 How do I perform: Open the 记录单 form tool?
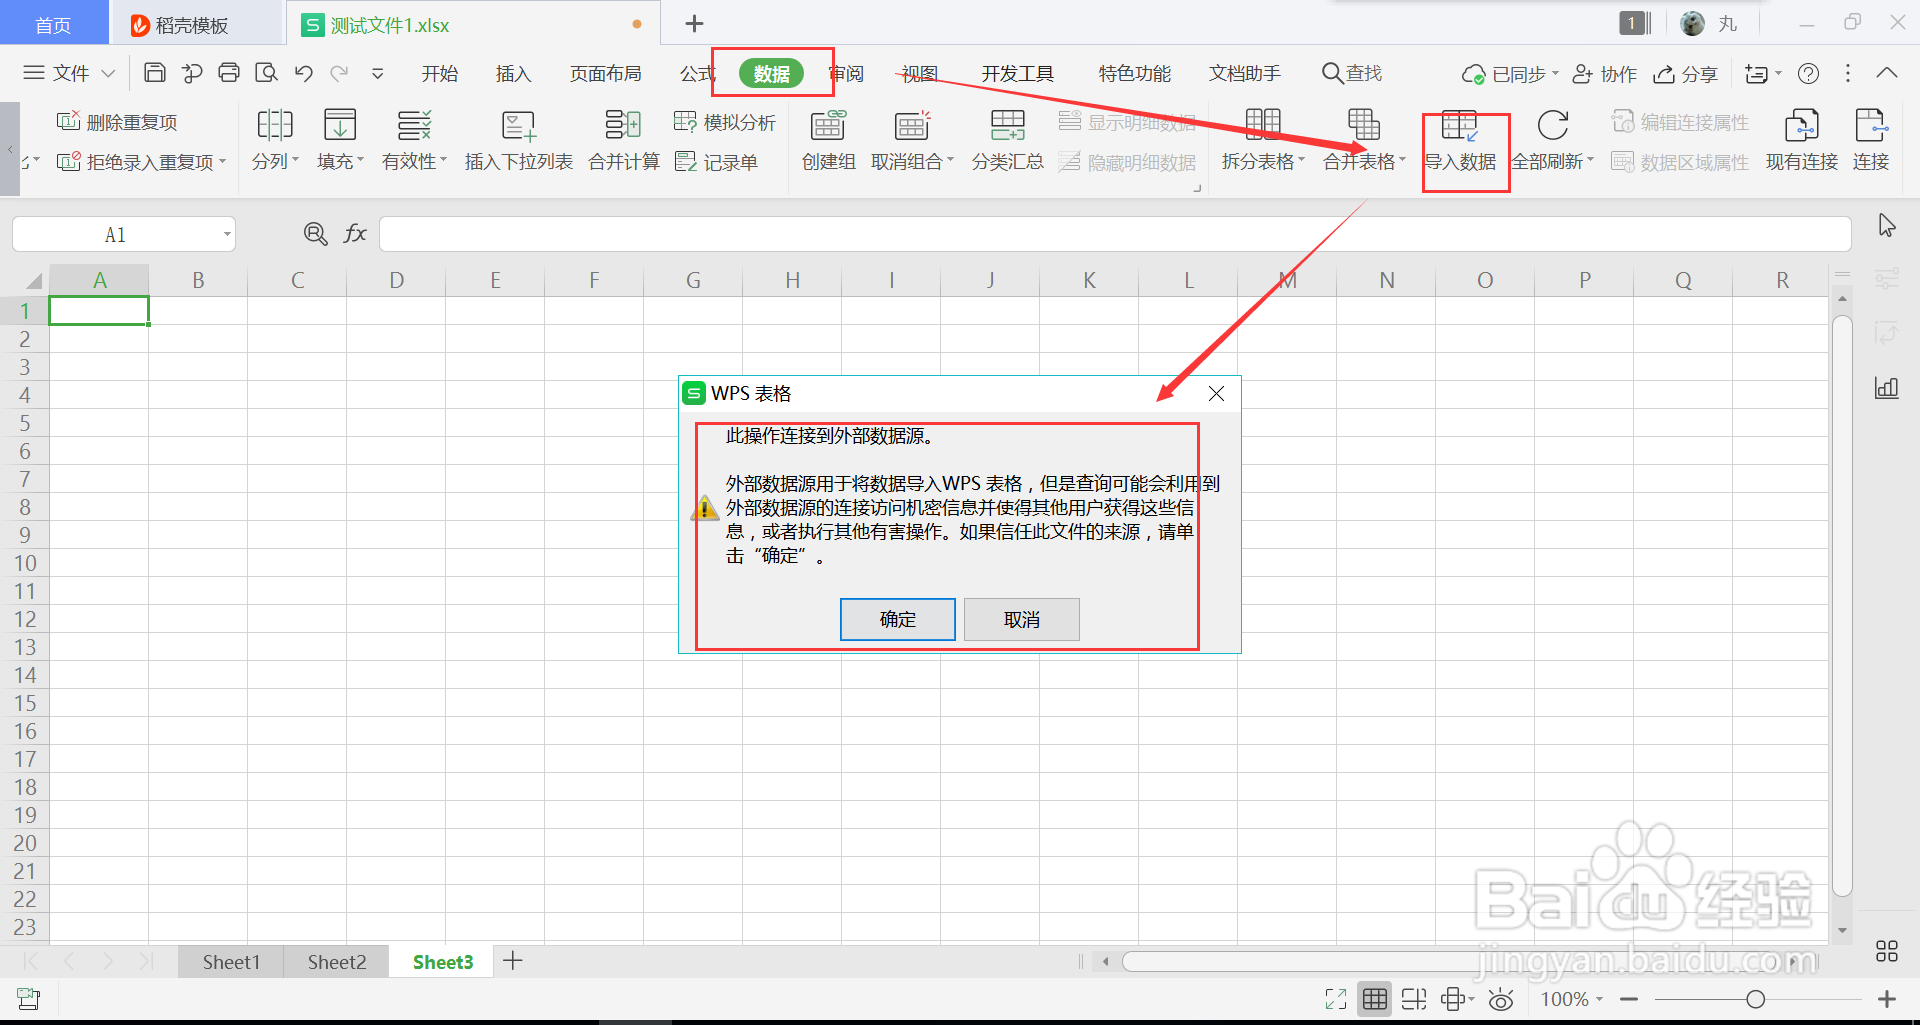[716, 162]
